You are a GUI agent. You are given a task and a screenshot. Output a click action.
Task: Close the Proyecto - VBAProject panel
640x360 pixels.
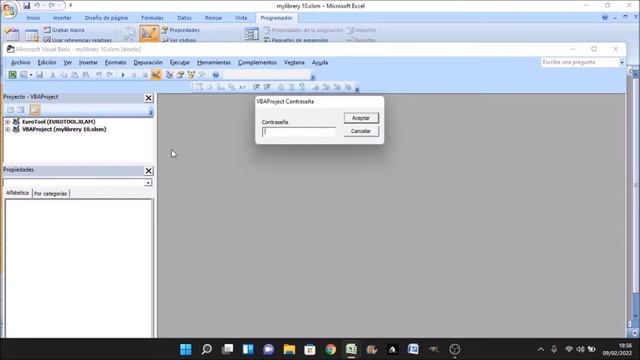coord(149,98)
